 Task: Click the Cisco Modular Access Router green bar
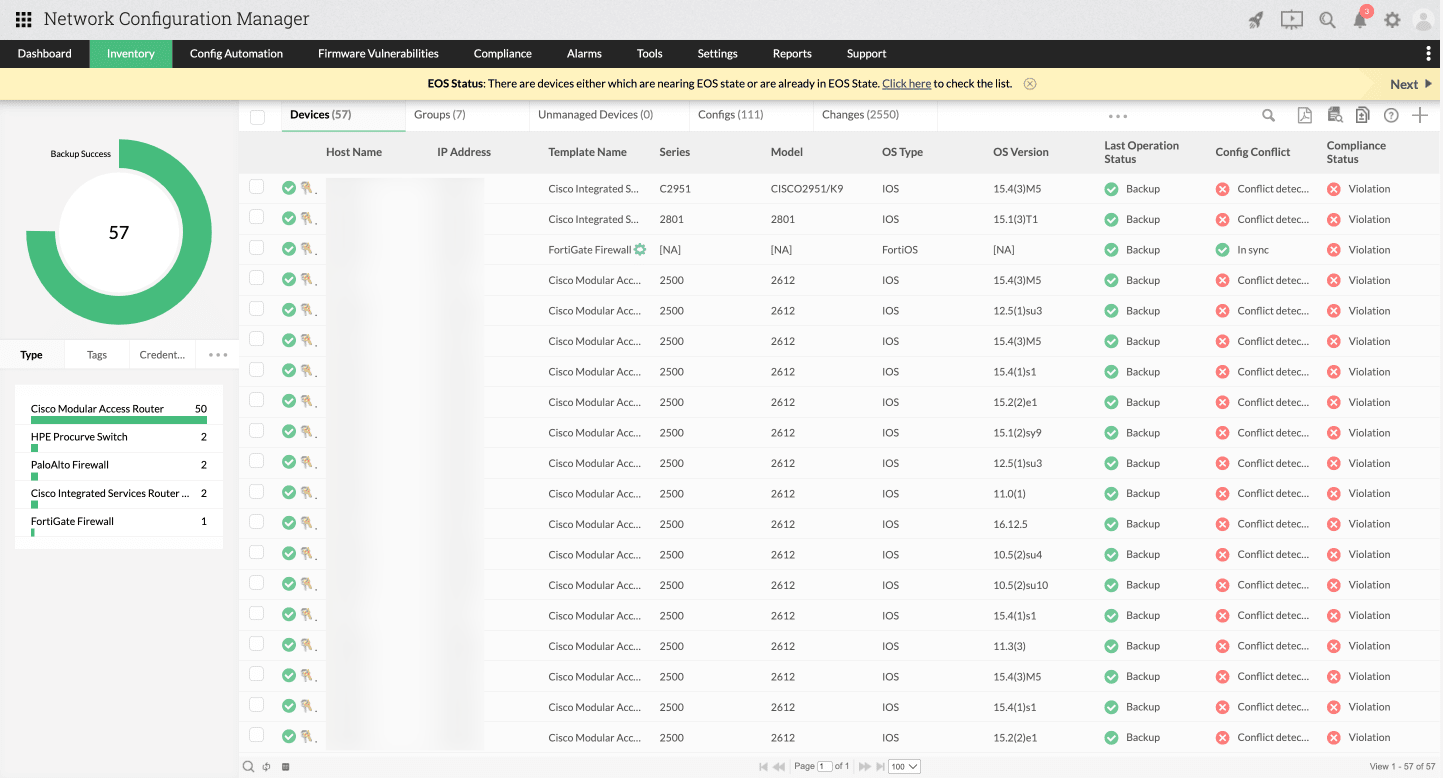coord(118,420)
